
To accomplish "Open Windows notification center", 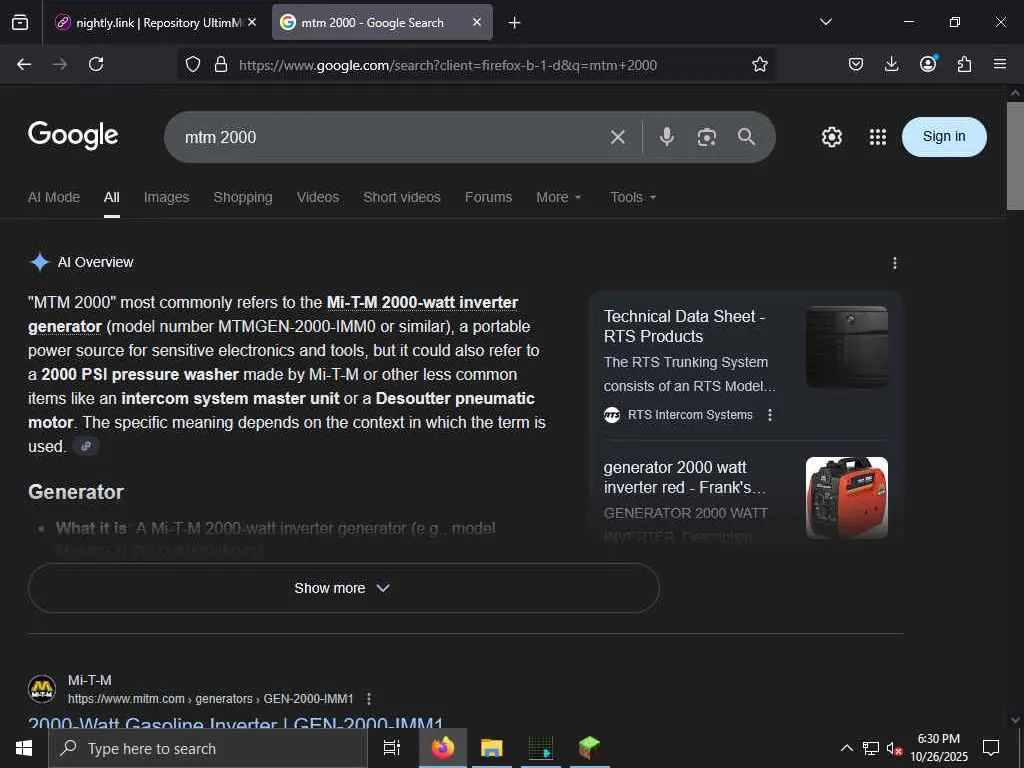I will point(991,748).
